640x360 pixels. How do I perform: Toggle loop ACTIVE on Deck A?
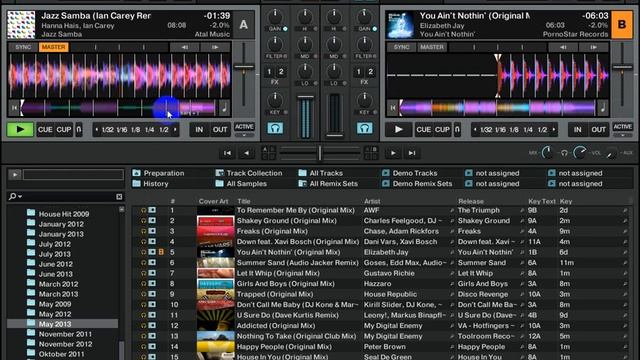(244, 127)
